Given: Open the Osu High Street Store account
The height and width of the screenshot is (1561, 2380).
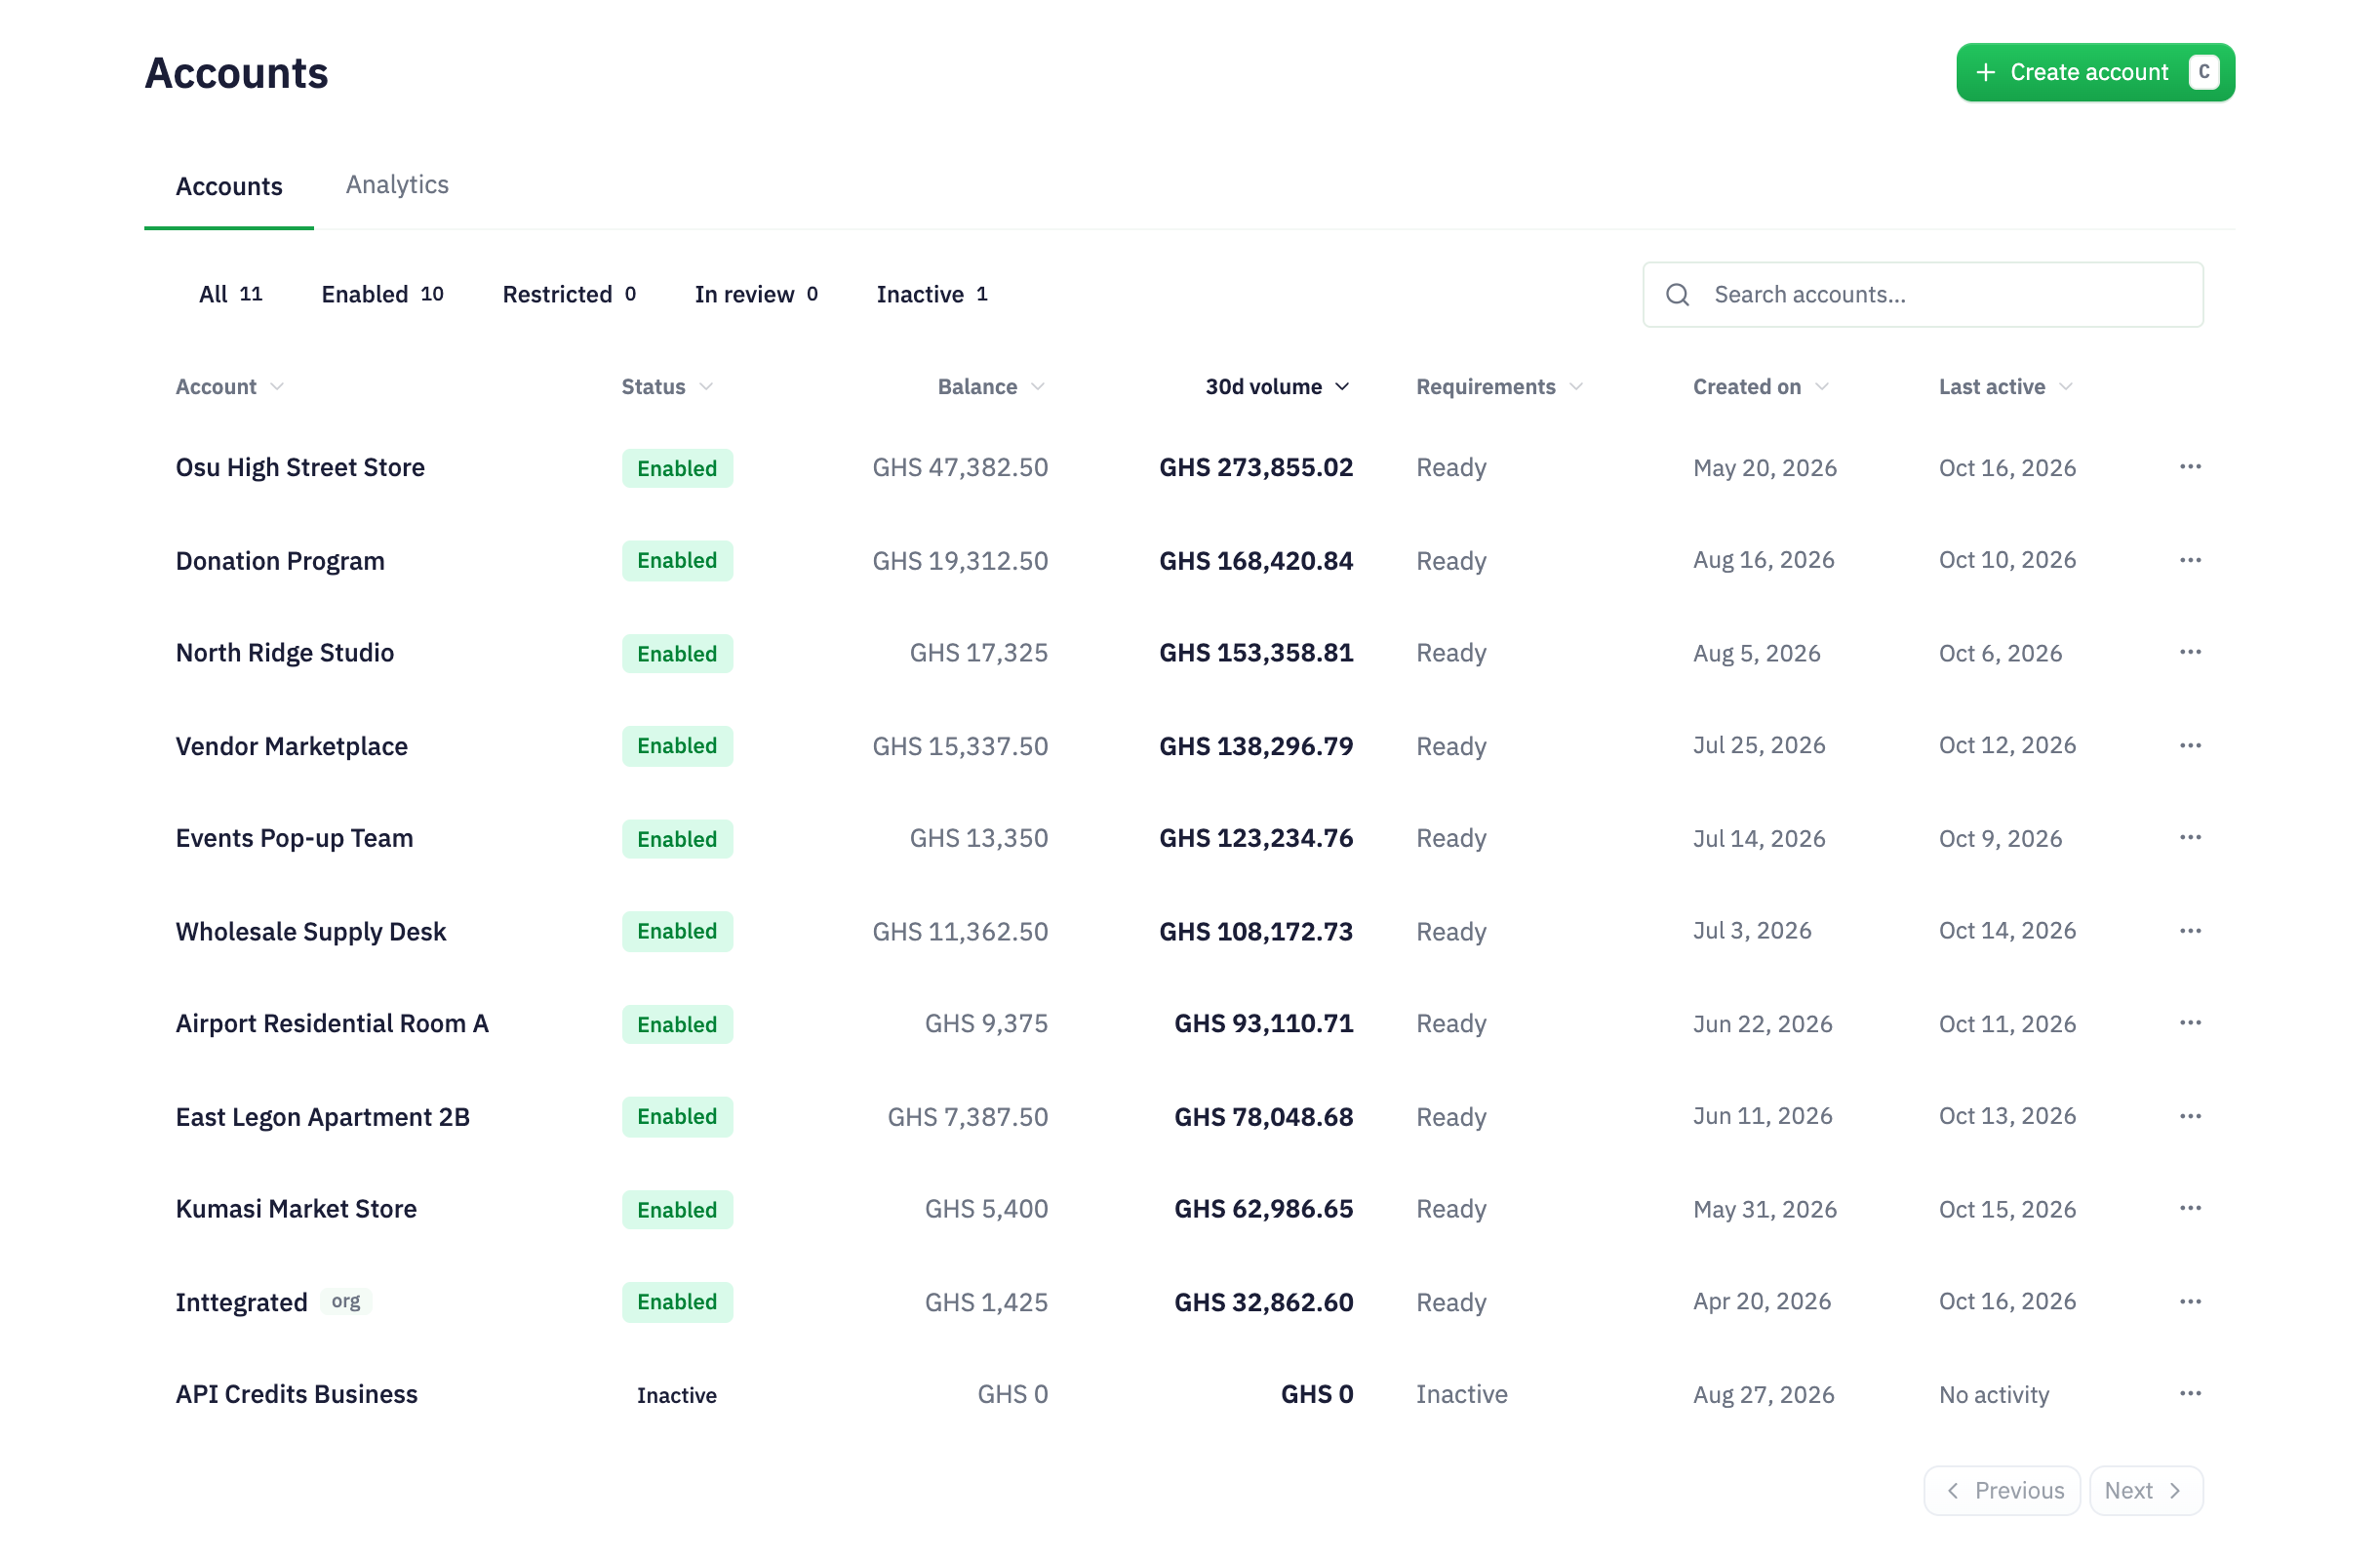Looking at the screenshot, I should coord(300,467).
